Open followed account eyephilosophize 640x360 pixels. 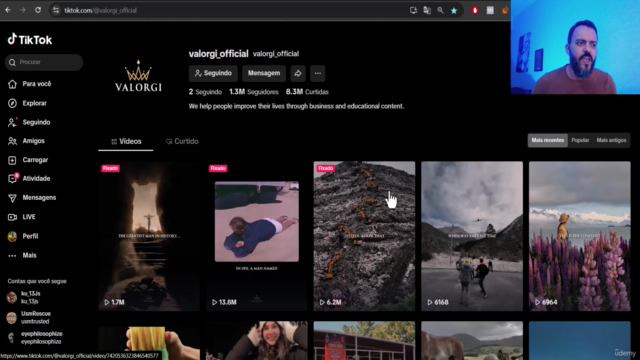[35, 338]
